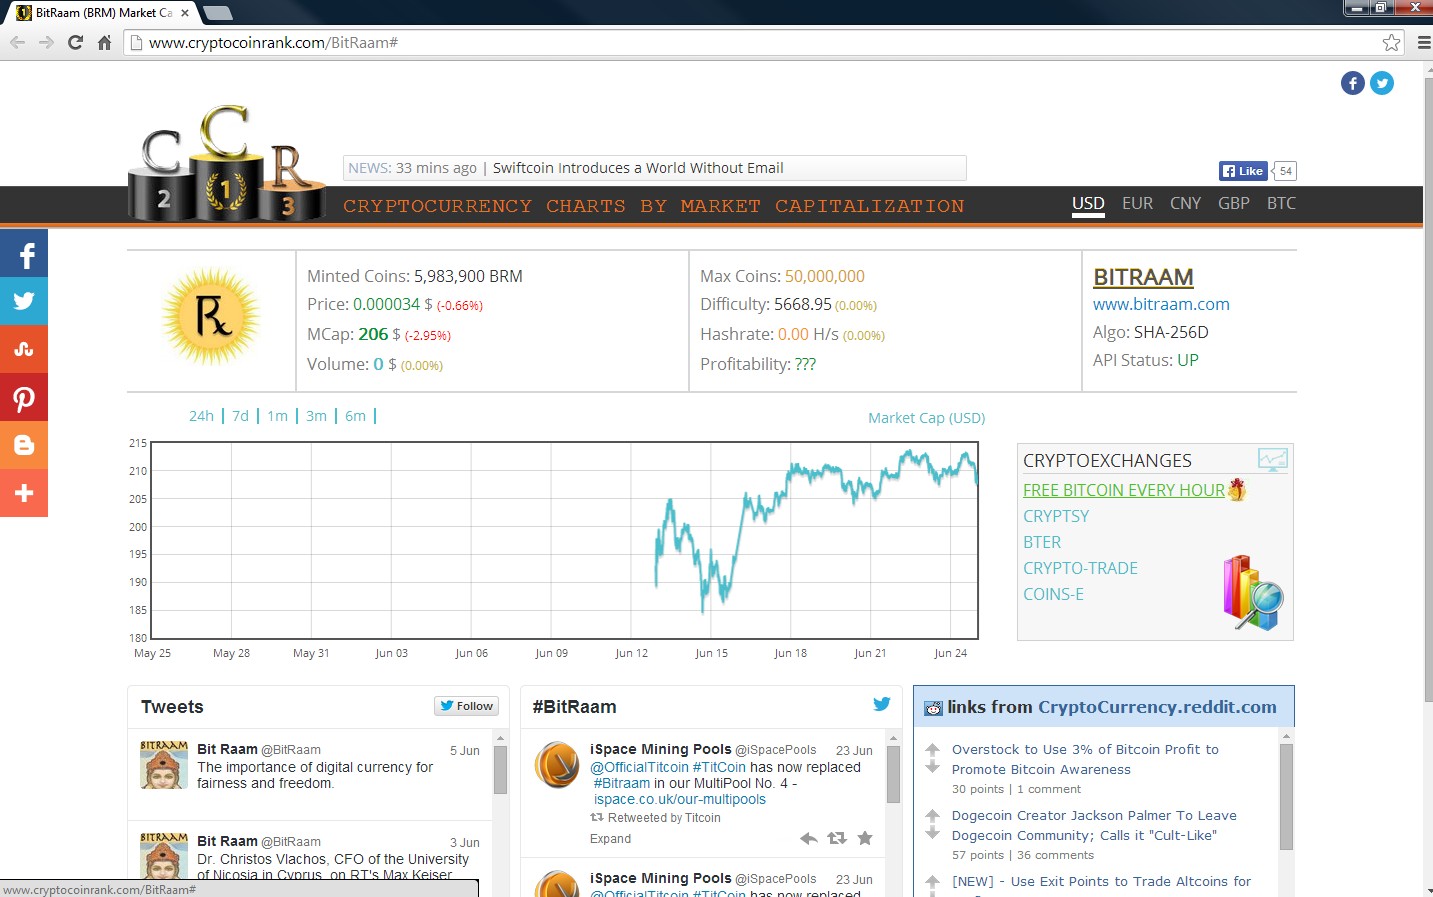Open the BTER exchange link
Image resolution: width=1433 pixels, height=897 pixels.
coord(1042,542)
